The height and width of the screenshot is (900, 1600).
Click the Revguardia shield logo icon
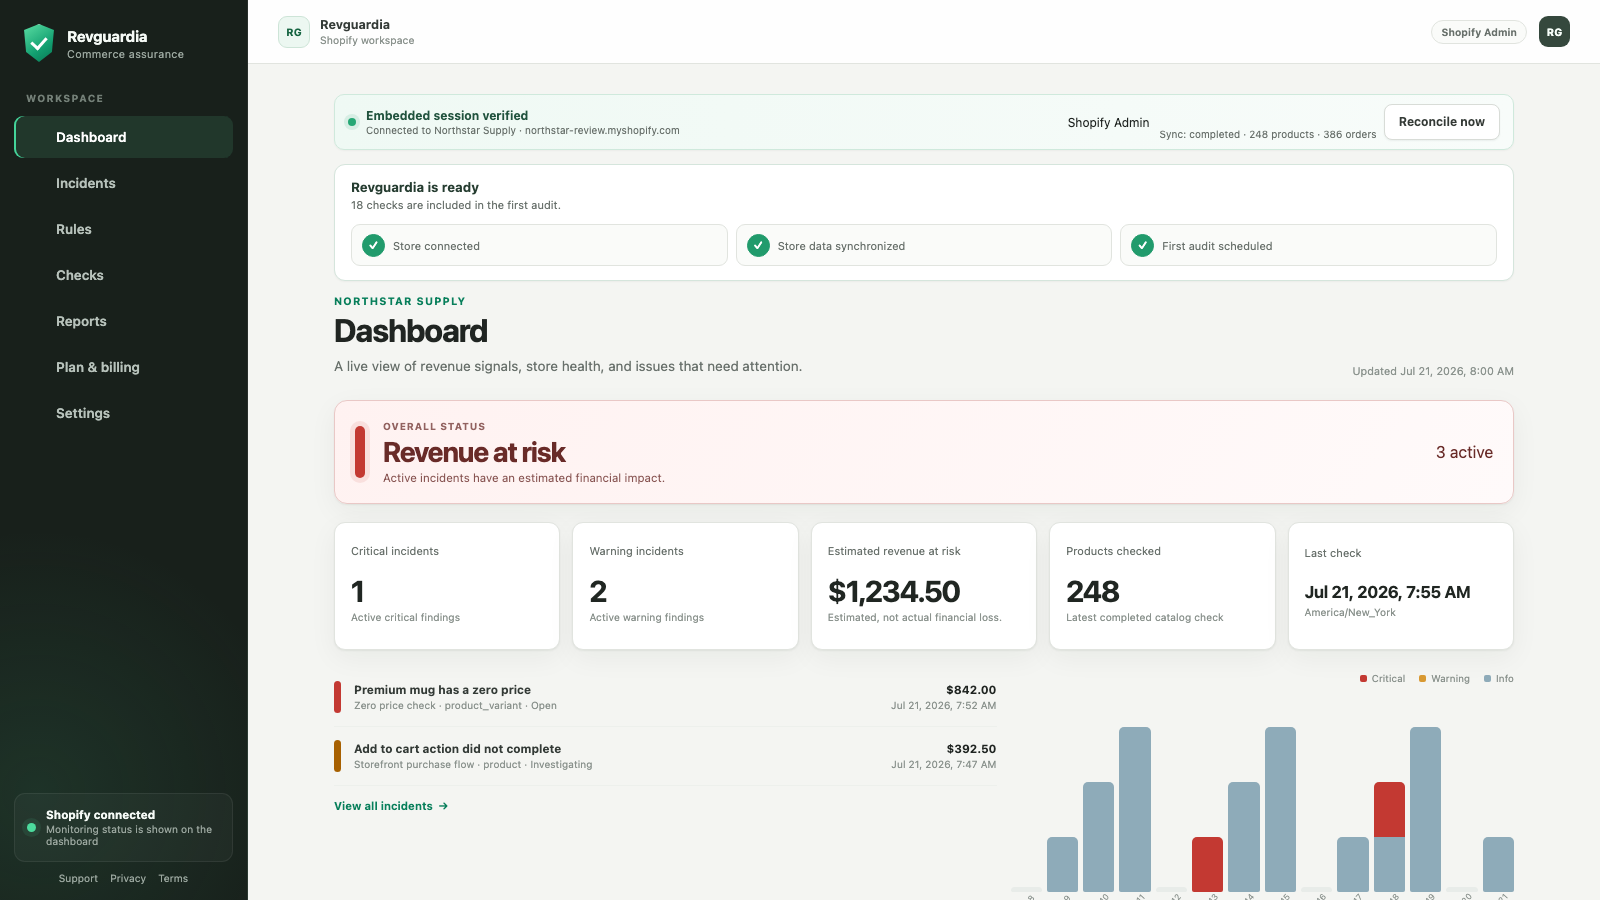click(39, 43)
